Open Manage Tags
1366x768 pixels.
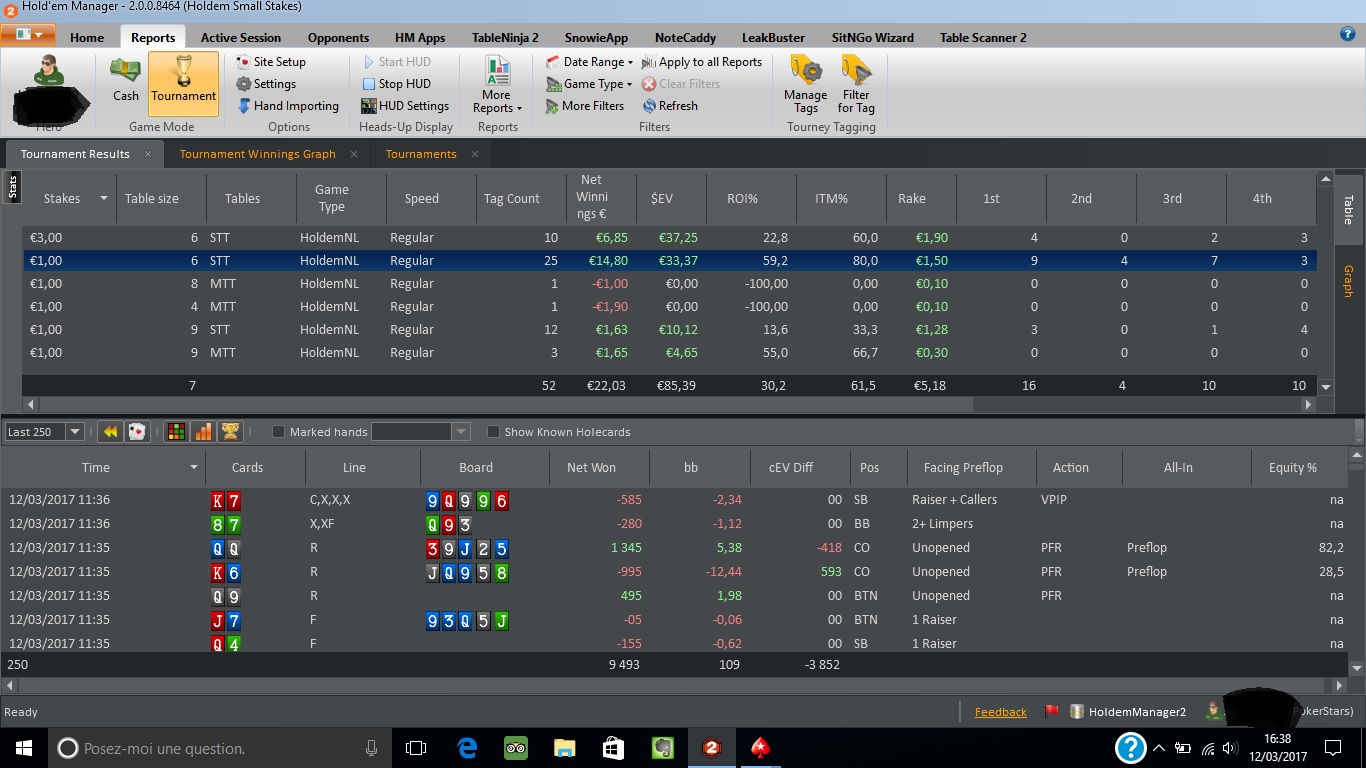[805, 85]
